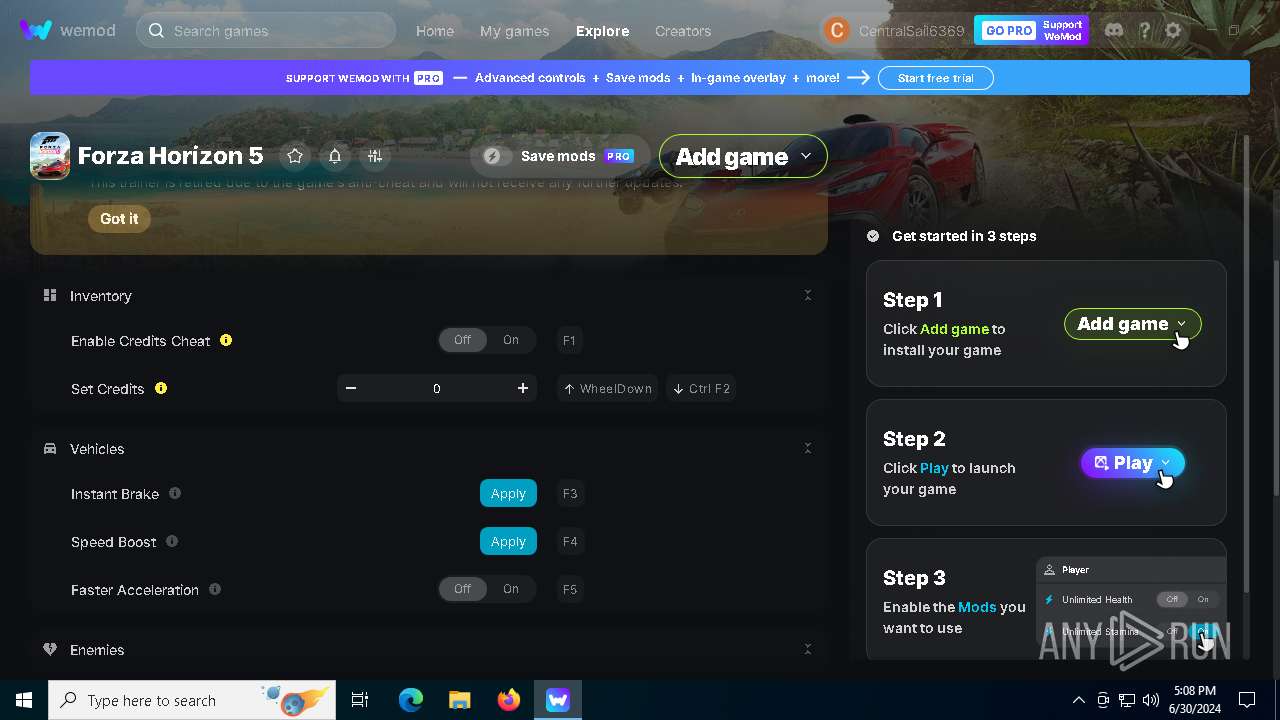Show hidden system tray icons
Screen dimensions: 1280x720
[1078, 700]
